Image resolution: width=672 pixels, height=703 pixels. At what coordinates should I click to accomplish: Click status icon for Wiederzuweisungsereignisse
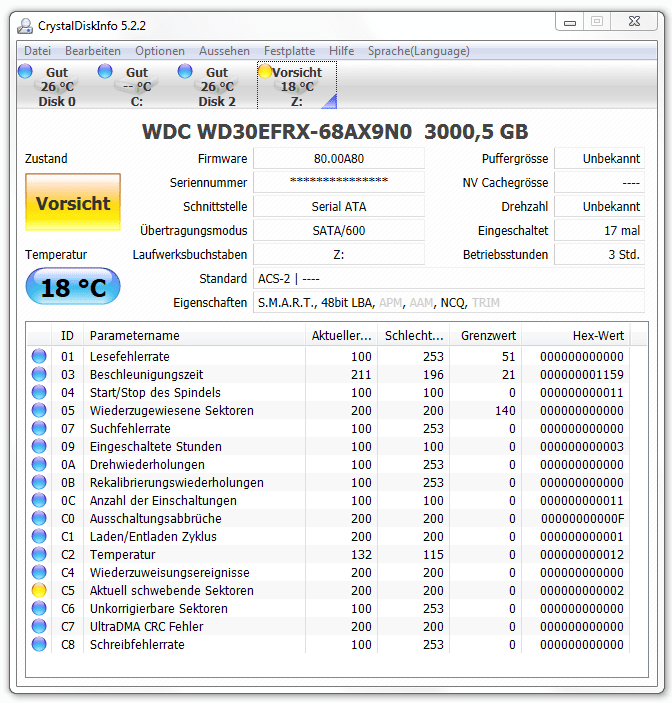click(39, 572)
